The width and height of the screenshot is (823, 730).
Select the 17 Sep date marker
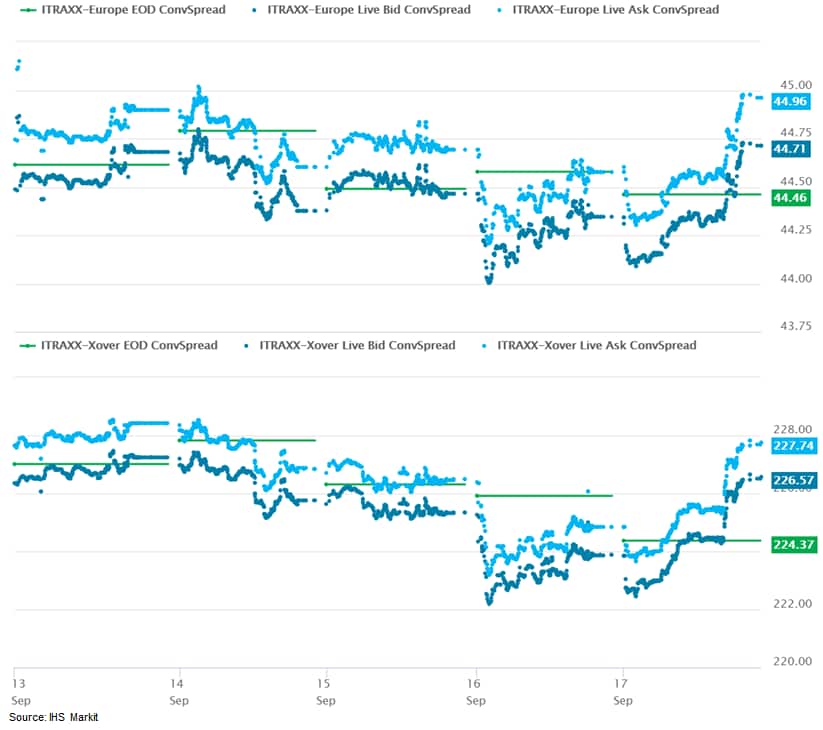coord(624,692)
